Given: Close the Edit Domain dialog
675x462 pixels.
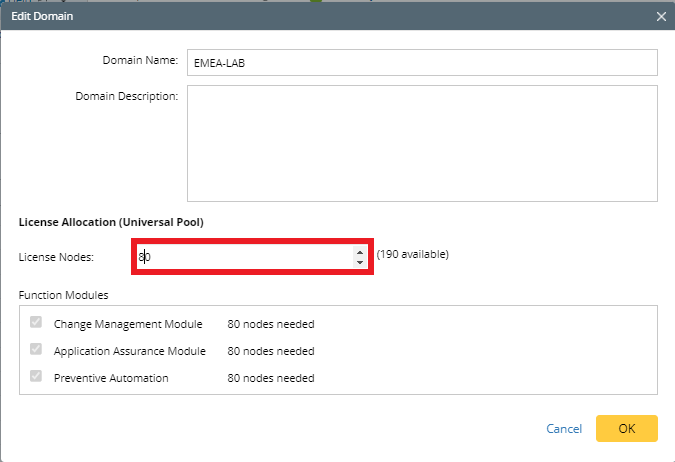Looking at the screenshot, I should pyautogui.click(x=661, y=16).
